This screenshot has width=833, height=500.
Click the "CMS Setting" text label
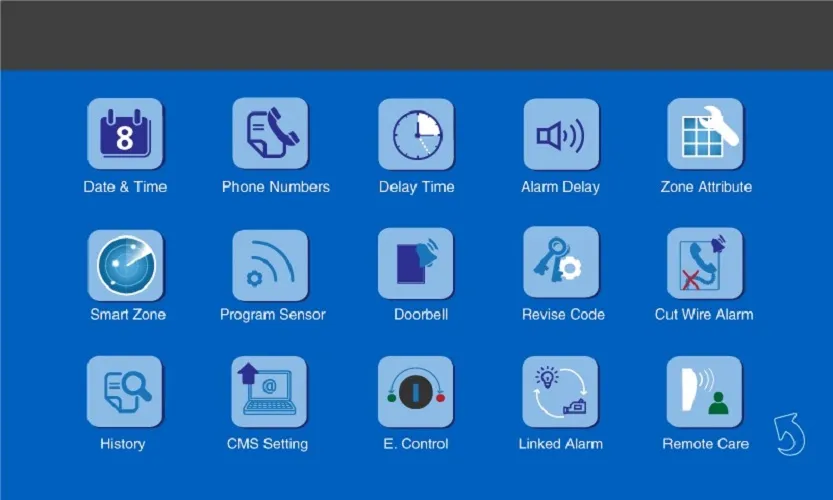click(x=267, y=444)
